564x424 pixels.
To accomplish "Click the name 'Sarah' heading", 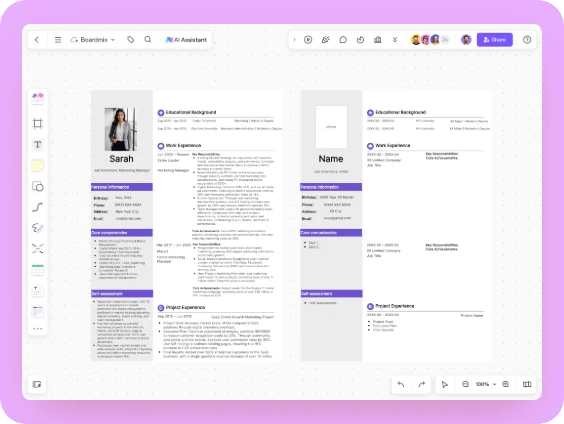I will click(x=121, y=159).
